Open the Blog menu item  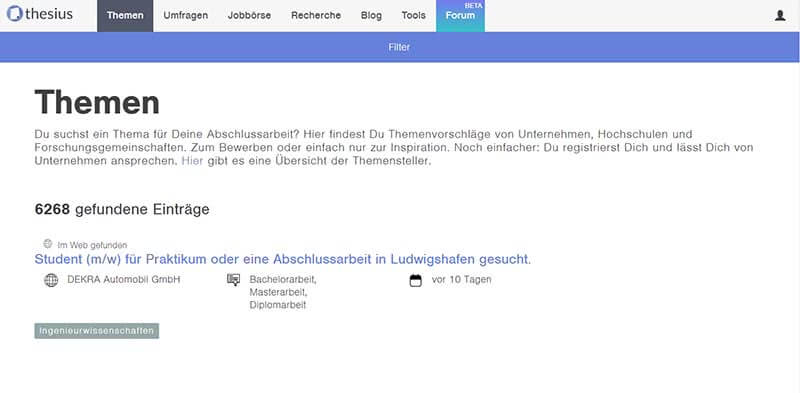(x=371, y=16)
